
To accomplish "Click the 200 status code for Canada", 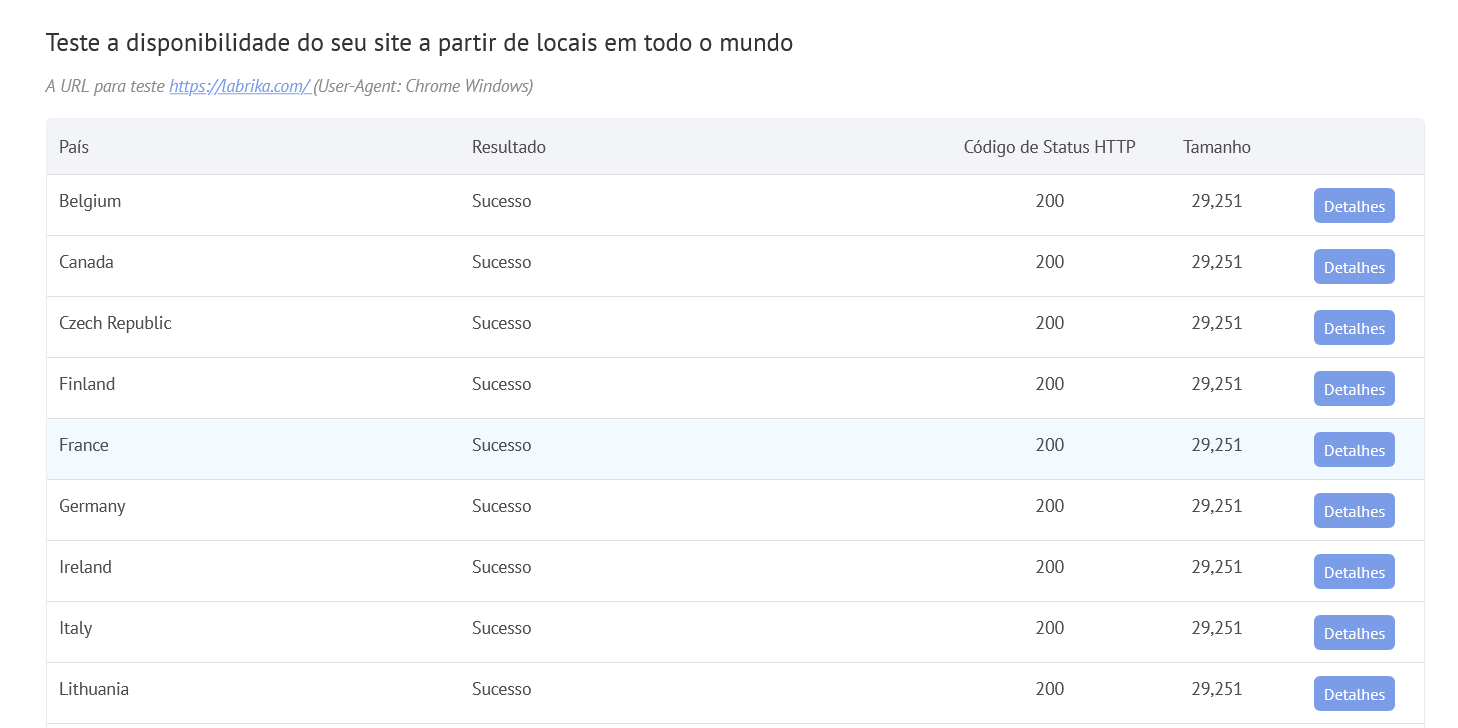I will coord(1049,262).
